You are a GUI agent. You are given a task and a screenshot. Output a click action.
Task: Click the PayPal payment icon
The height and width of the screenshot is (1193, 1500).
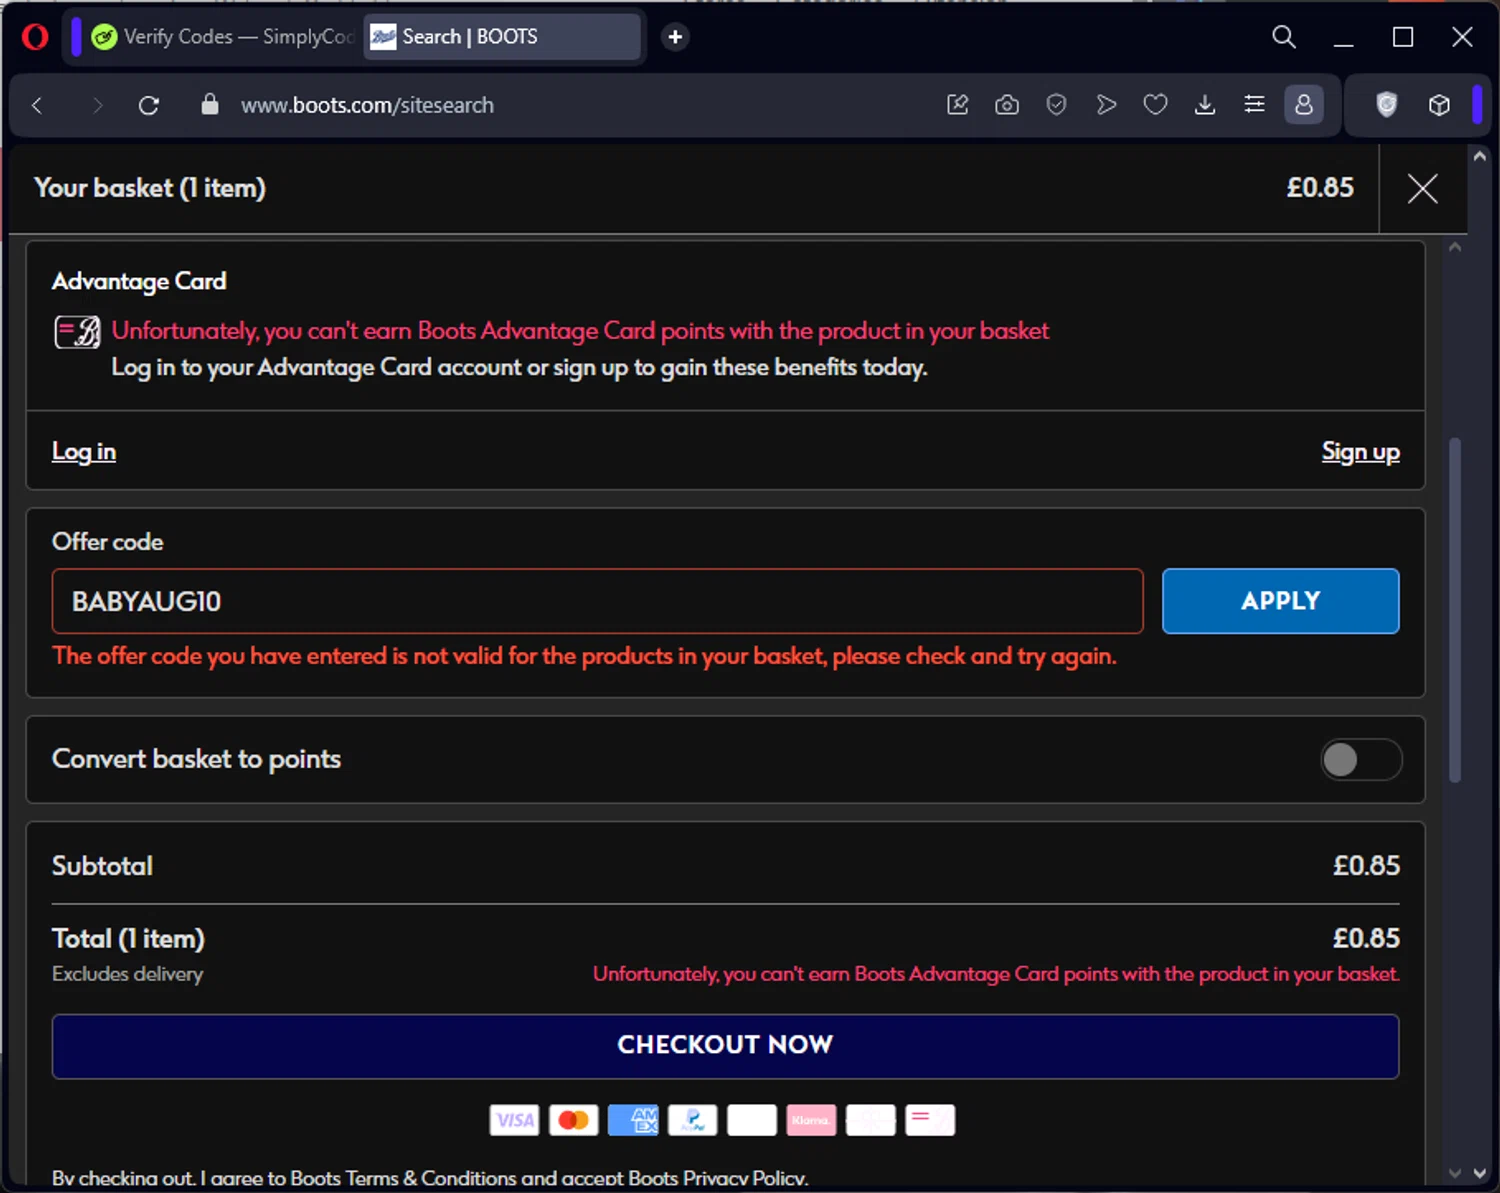click(x=692, y=1120)
